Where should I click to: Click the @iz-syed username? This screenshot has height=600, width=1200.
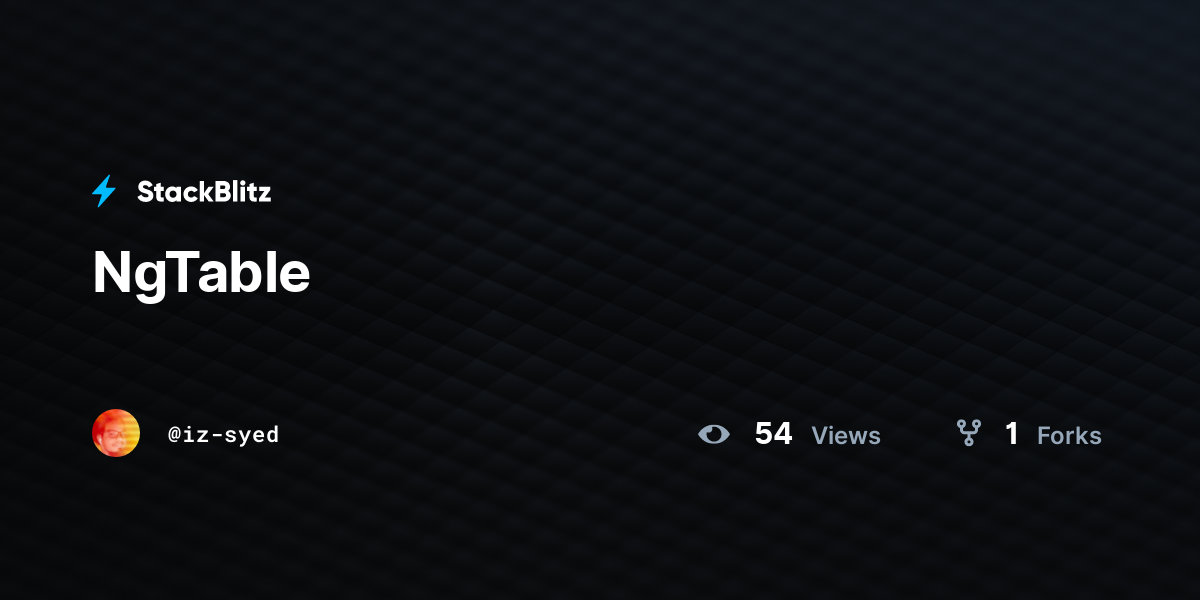click(224, 434)
